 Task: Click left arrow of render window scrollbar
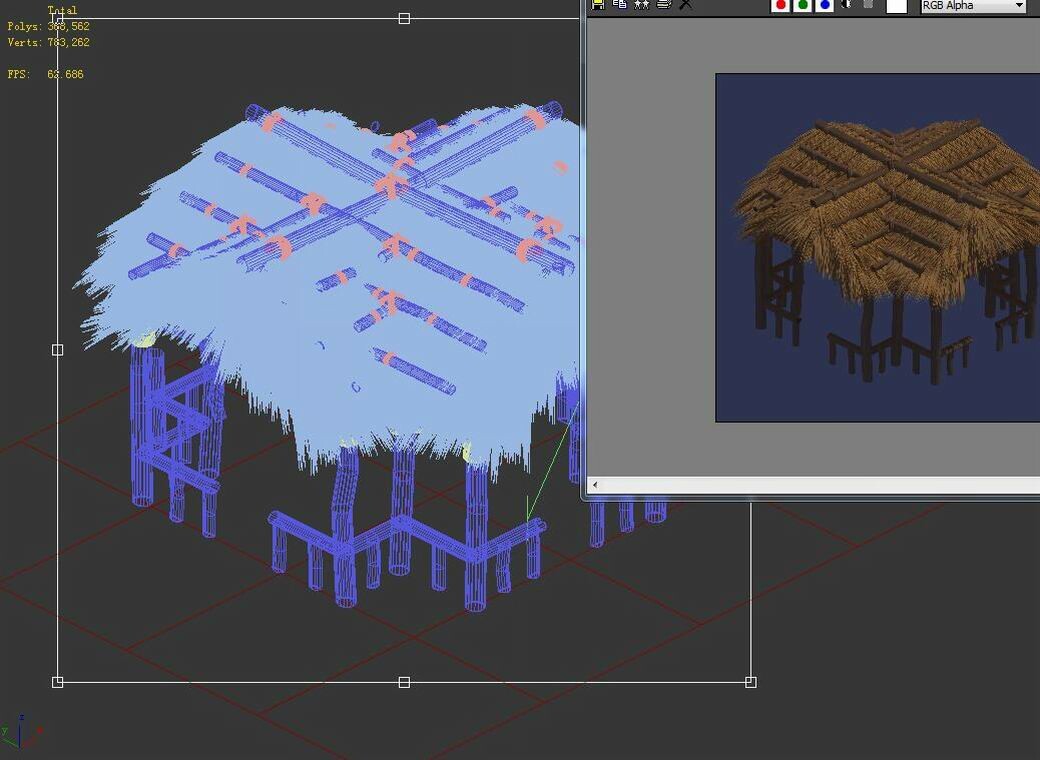[x=595, y=485]
